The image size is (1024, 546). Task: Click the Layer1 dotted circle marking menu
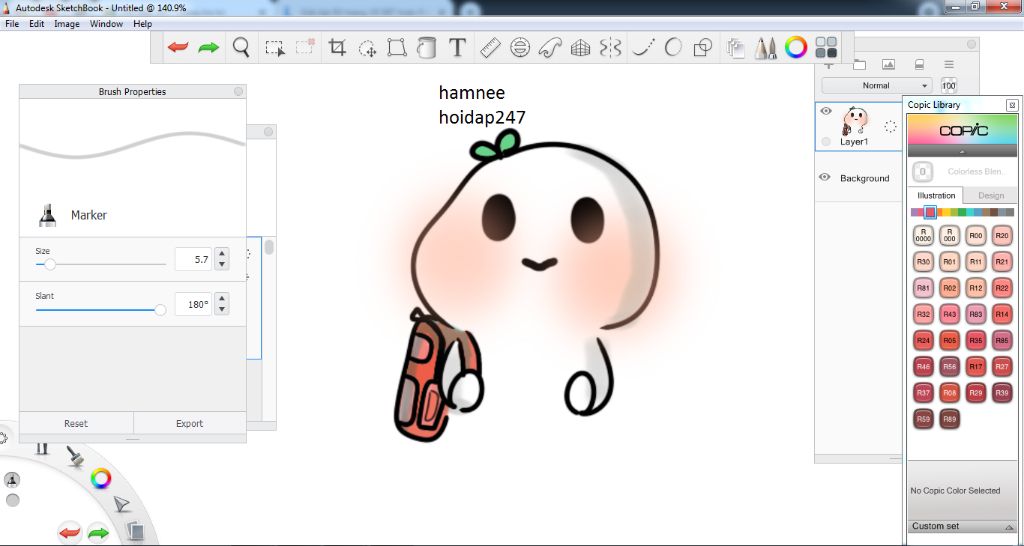pyautogui.click(x=889, y=127)
